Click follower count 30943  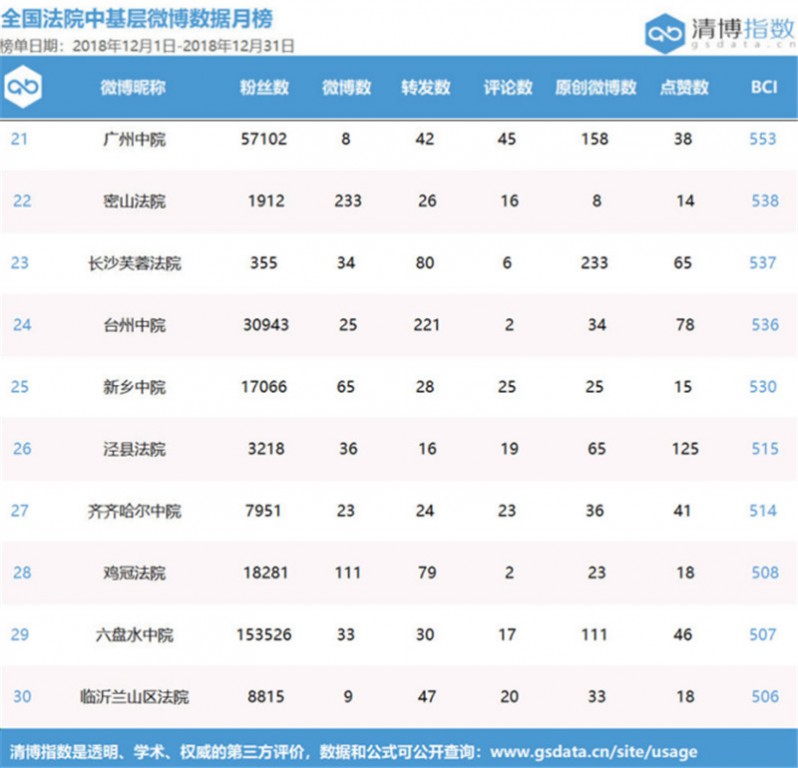tap(266, 325)
